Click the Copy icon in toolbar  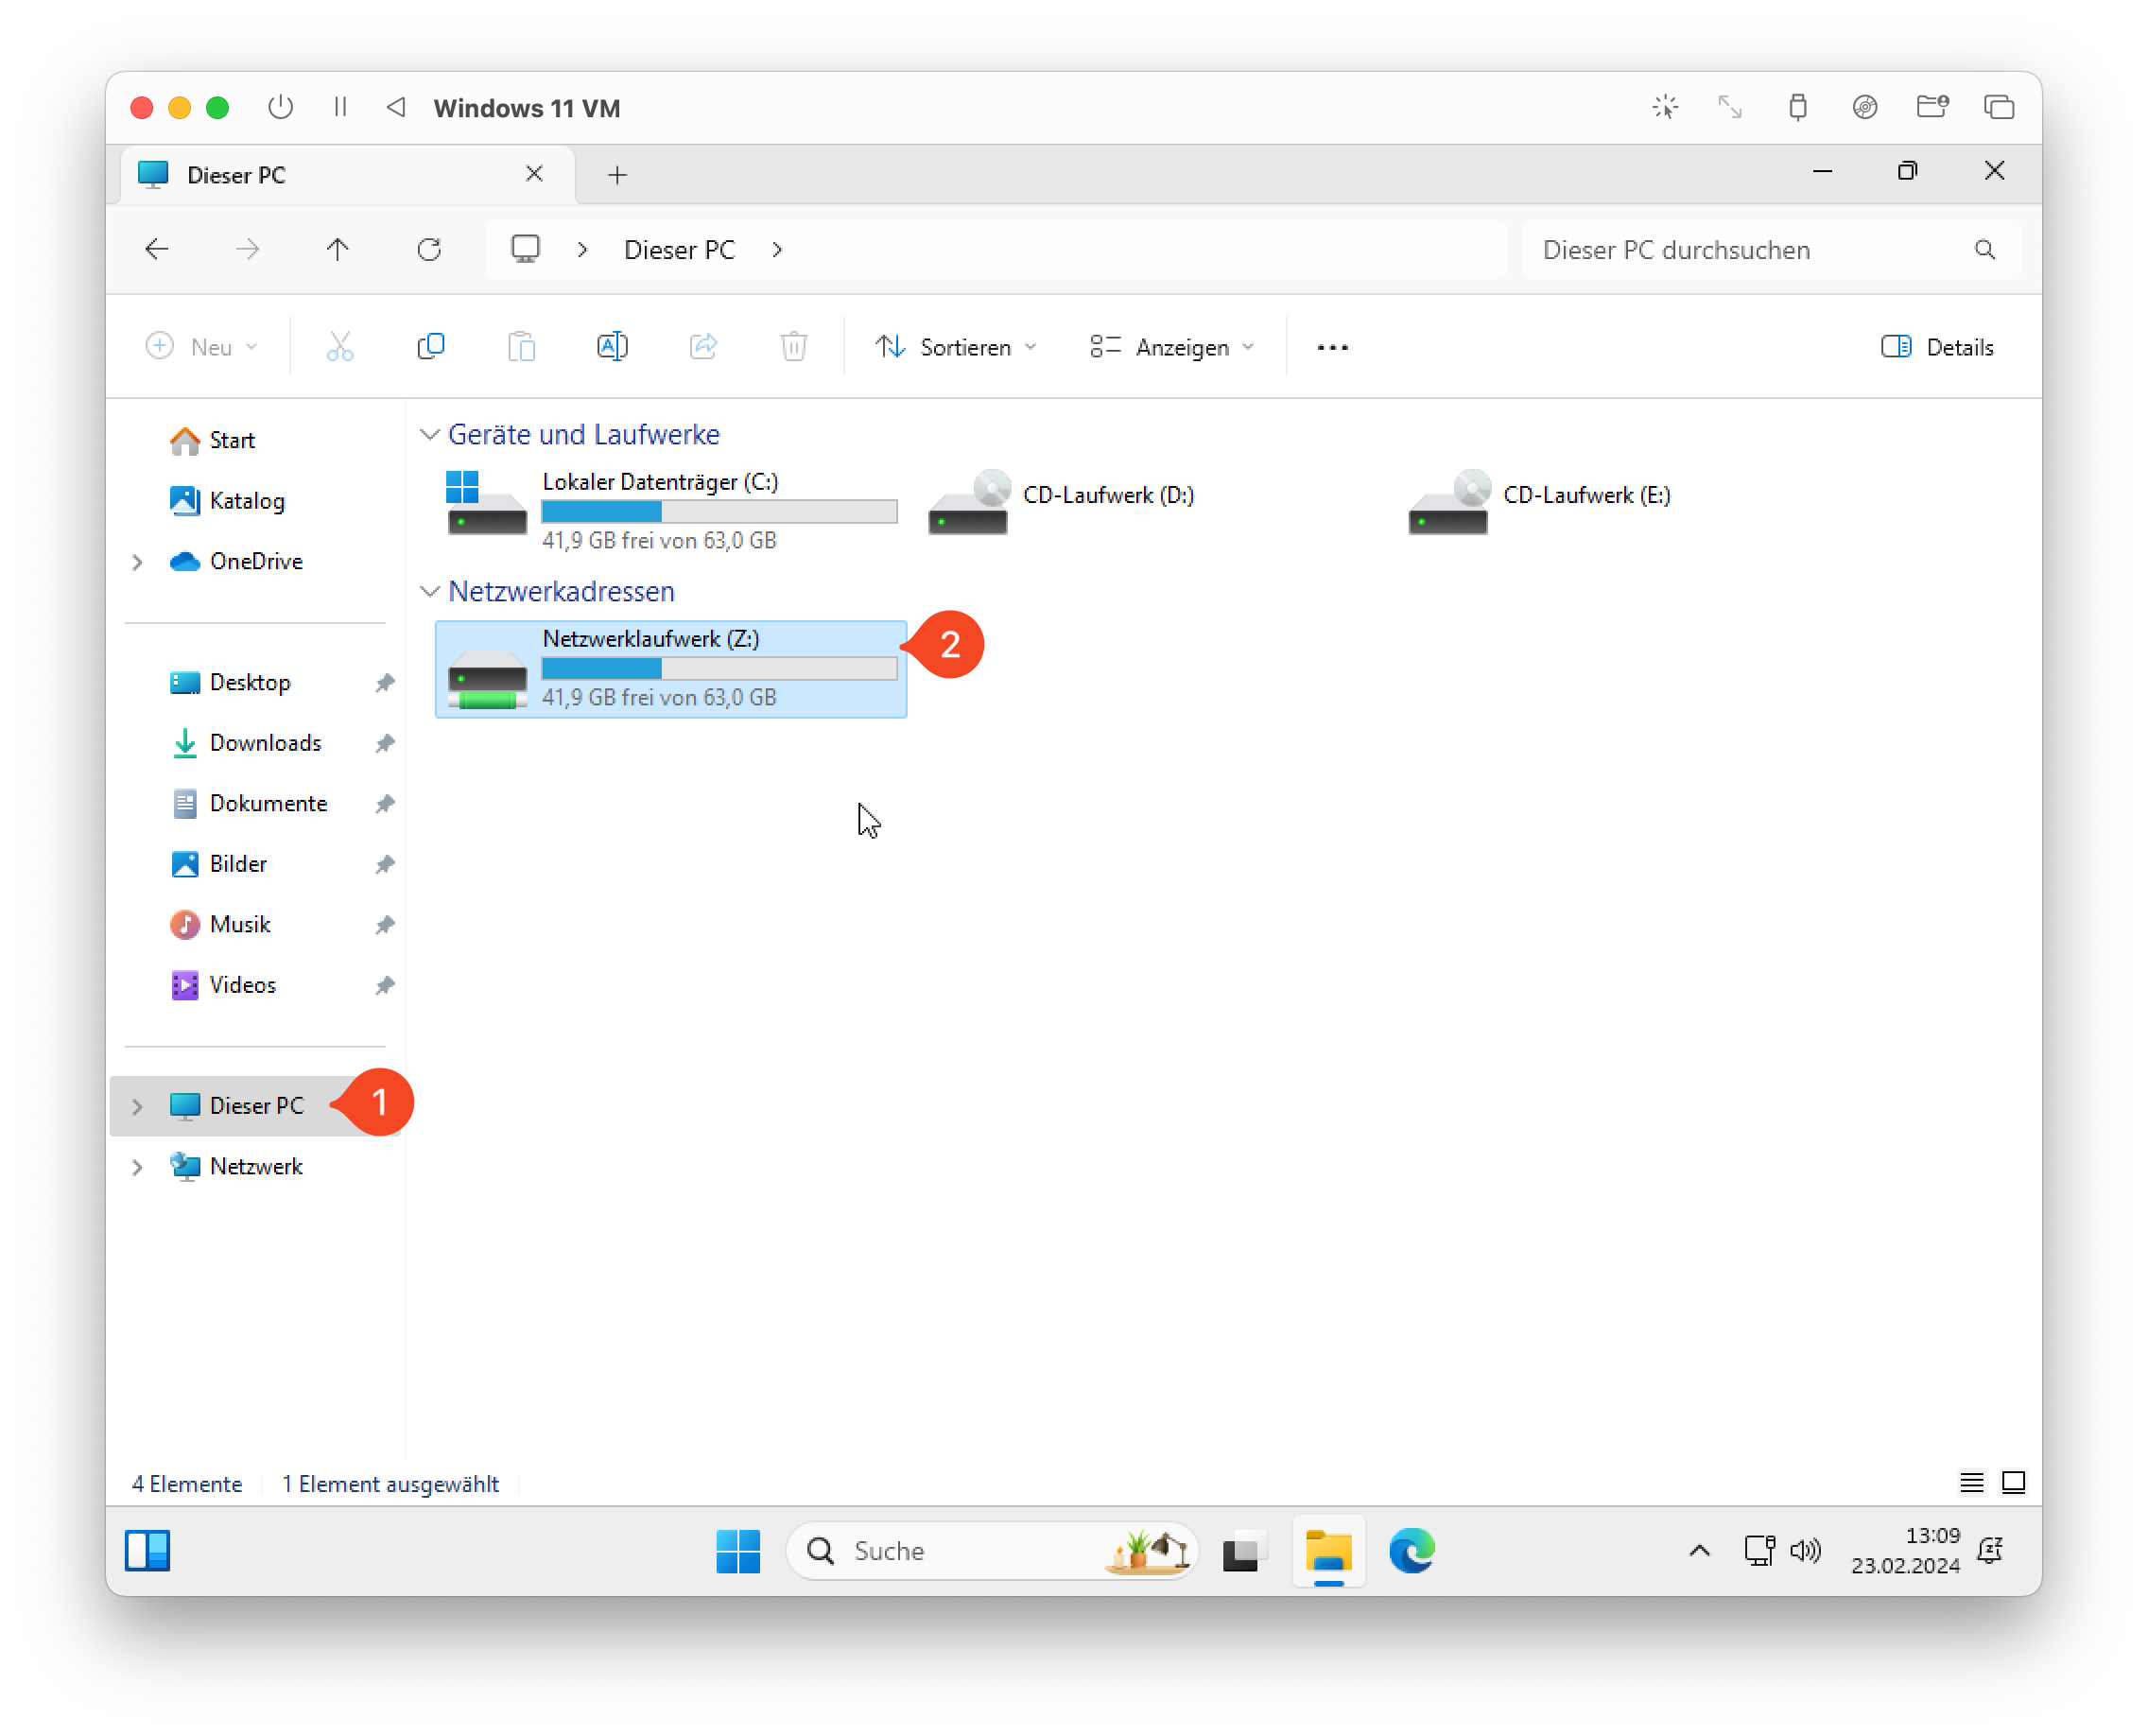click(430, 347)
